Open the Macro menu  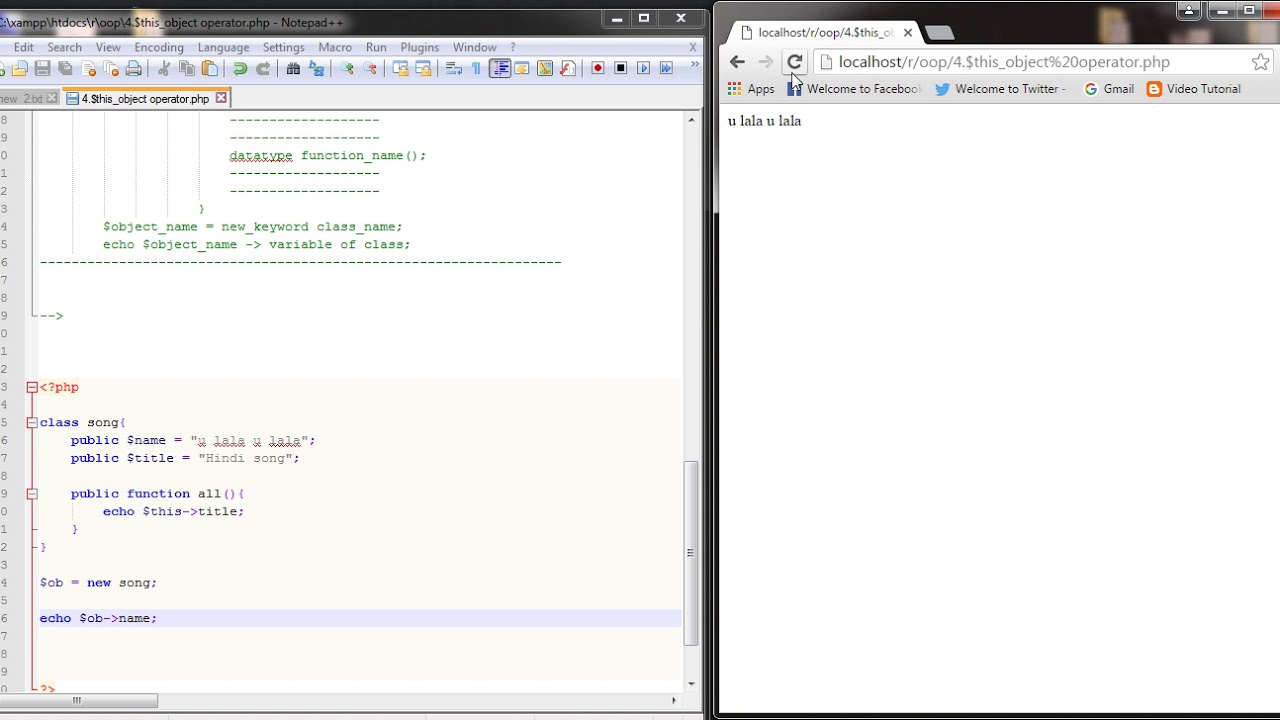point(335,47)
